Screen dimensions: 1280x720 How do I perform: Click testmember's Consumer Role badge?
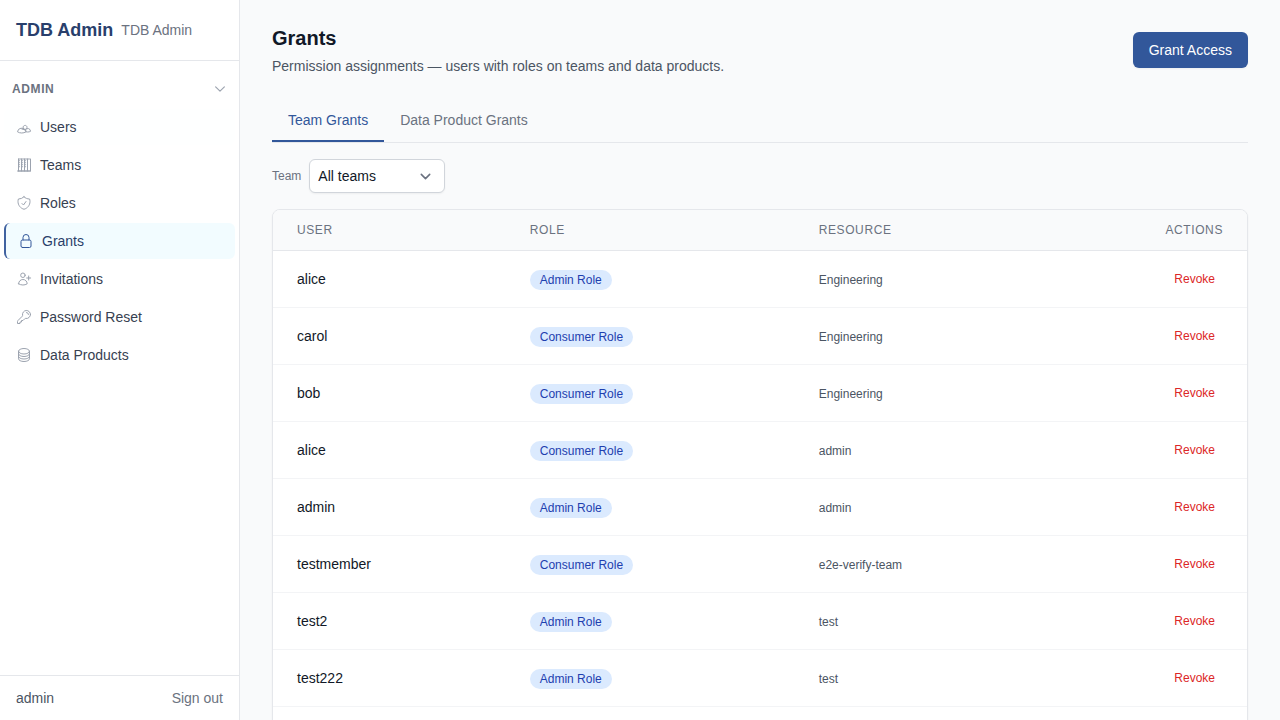coord(581,565)
